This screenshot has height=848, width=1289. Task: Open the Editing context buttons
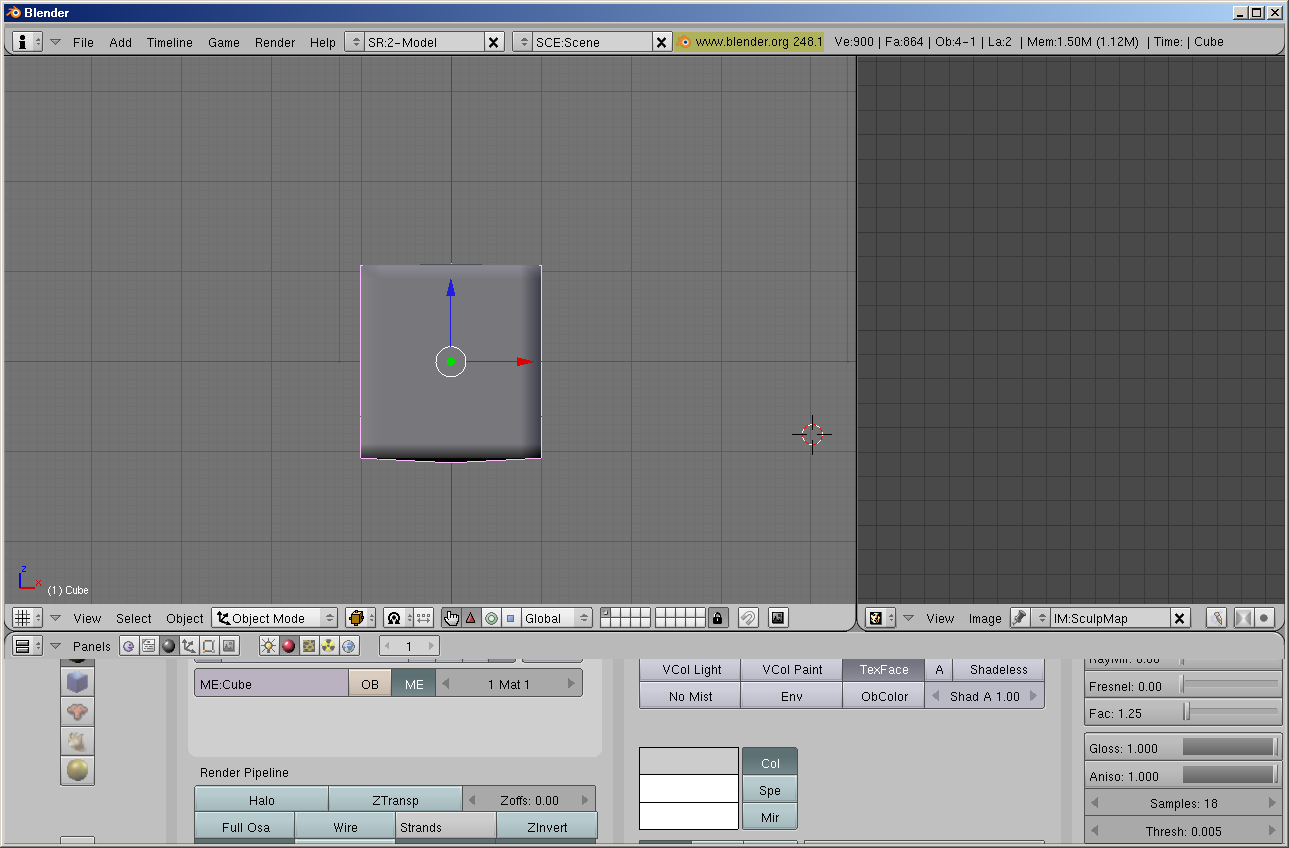[208, 646]
